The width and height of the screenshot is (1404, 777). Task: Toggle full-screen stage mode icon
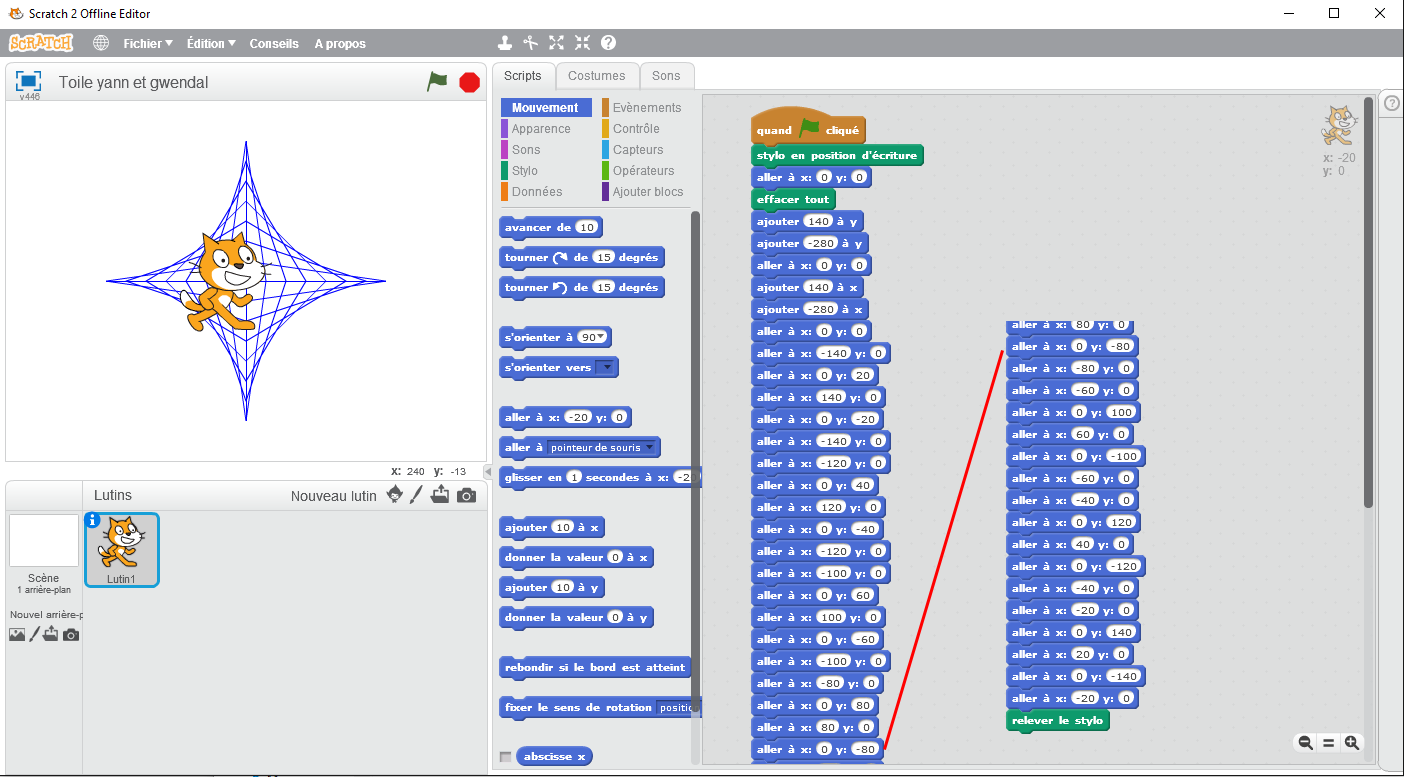click(x=28, y=81)
